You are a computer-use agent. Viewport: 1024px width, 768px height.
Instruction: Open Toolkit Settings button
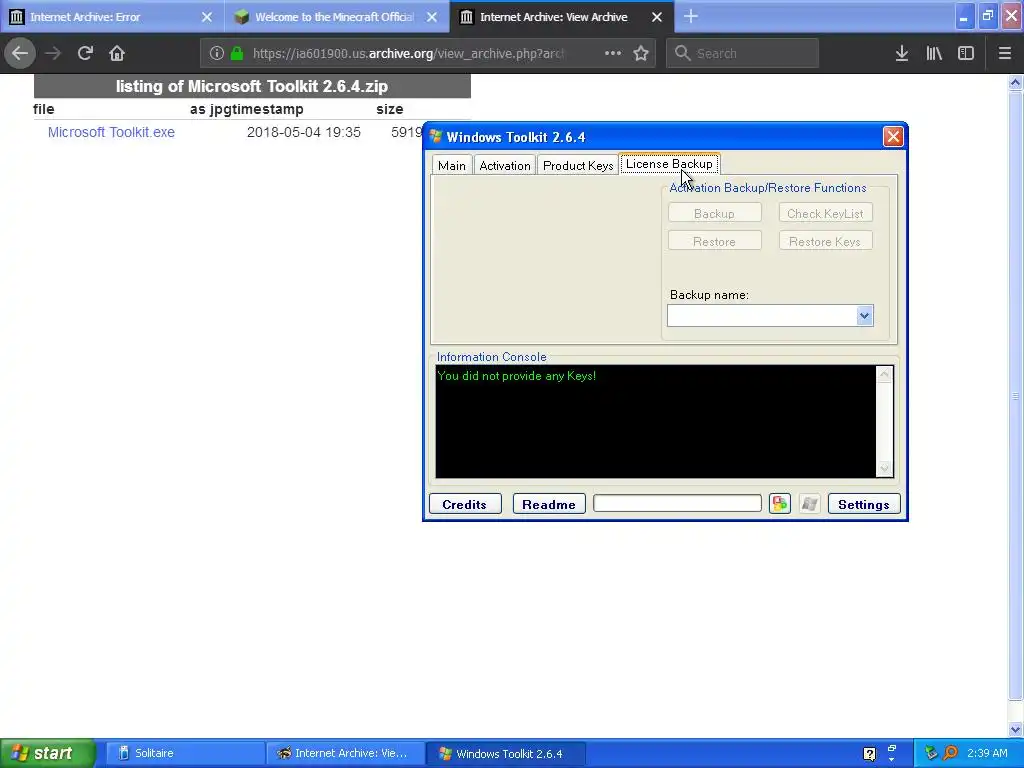(x=864, y=504)
